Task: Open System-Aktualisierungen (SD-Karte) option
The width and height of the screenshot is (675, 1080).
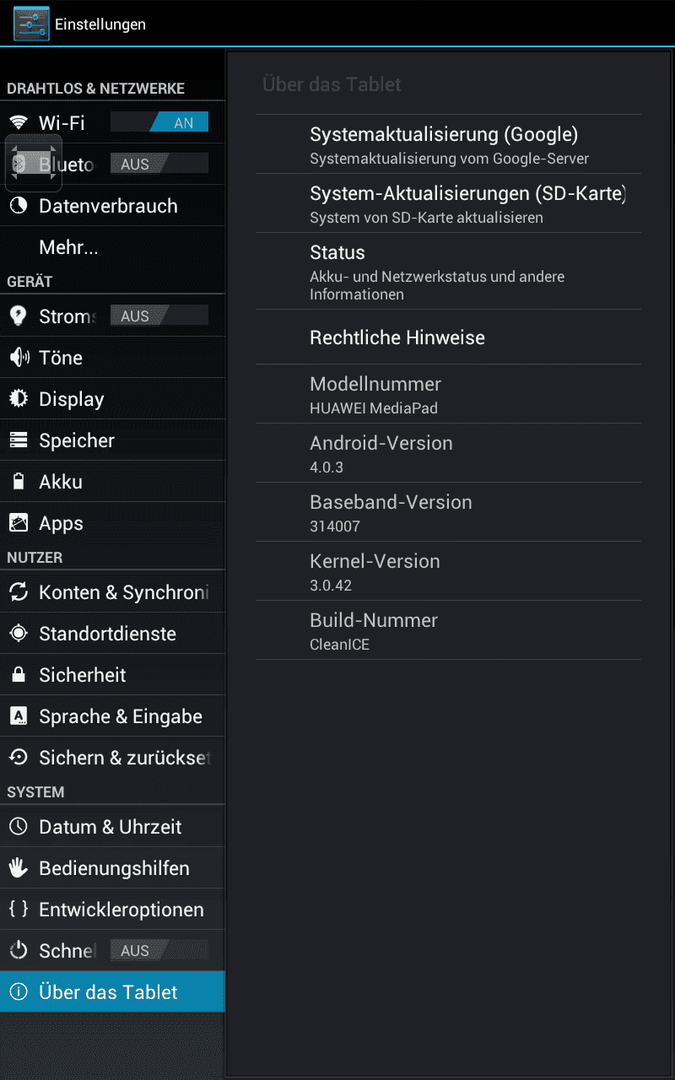Action: pyautogui.click(x=448, y=203)
